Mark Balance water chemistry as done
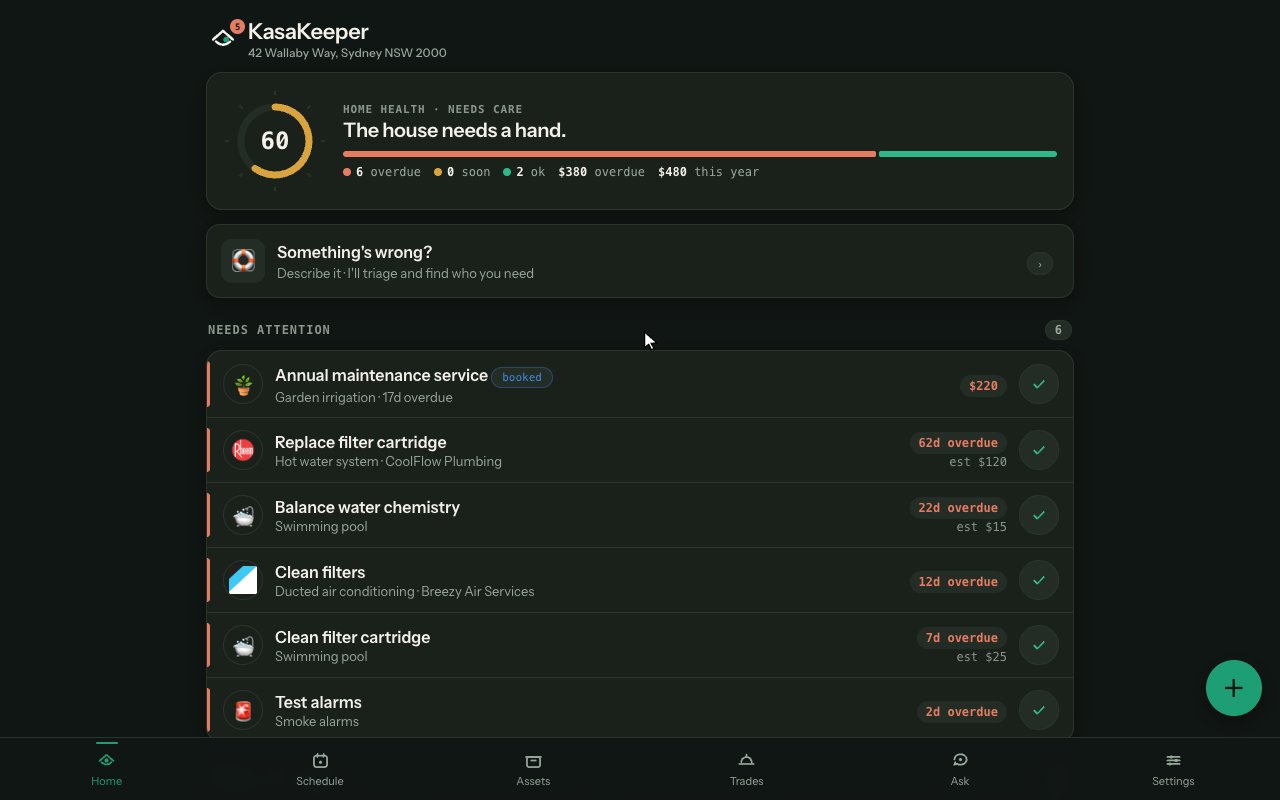1280x800 pixels. (x=1039, y=515)
